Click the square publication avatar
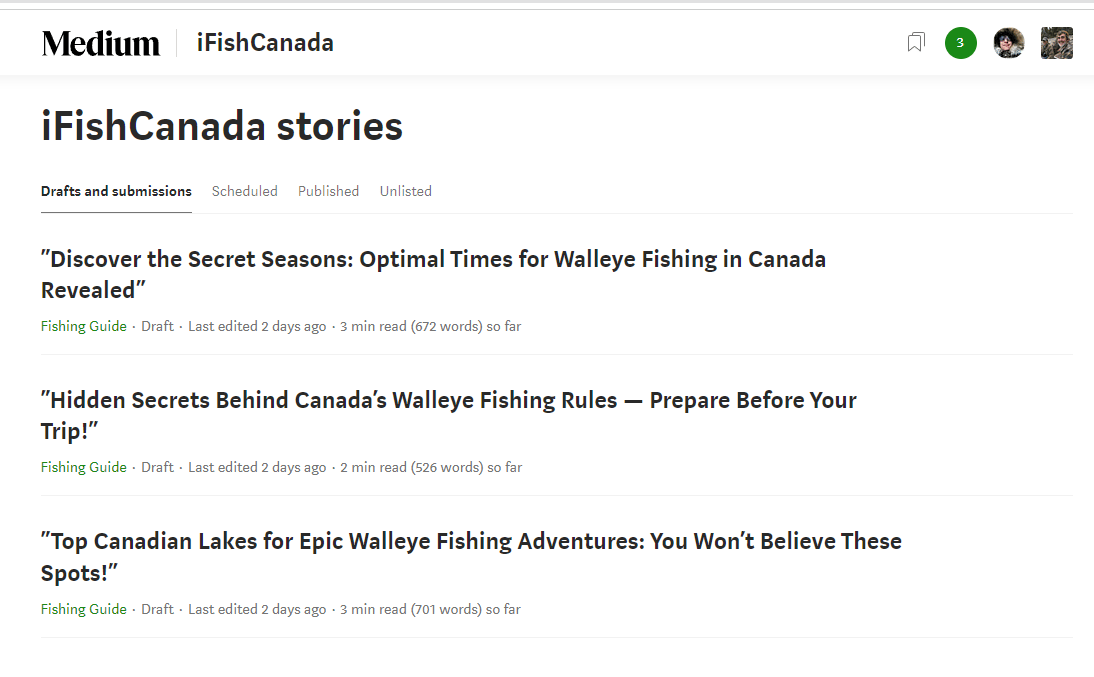 coord(1056,43)
